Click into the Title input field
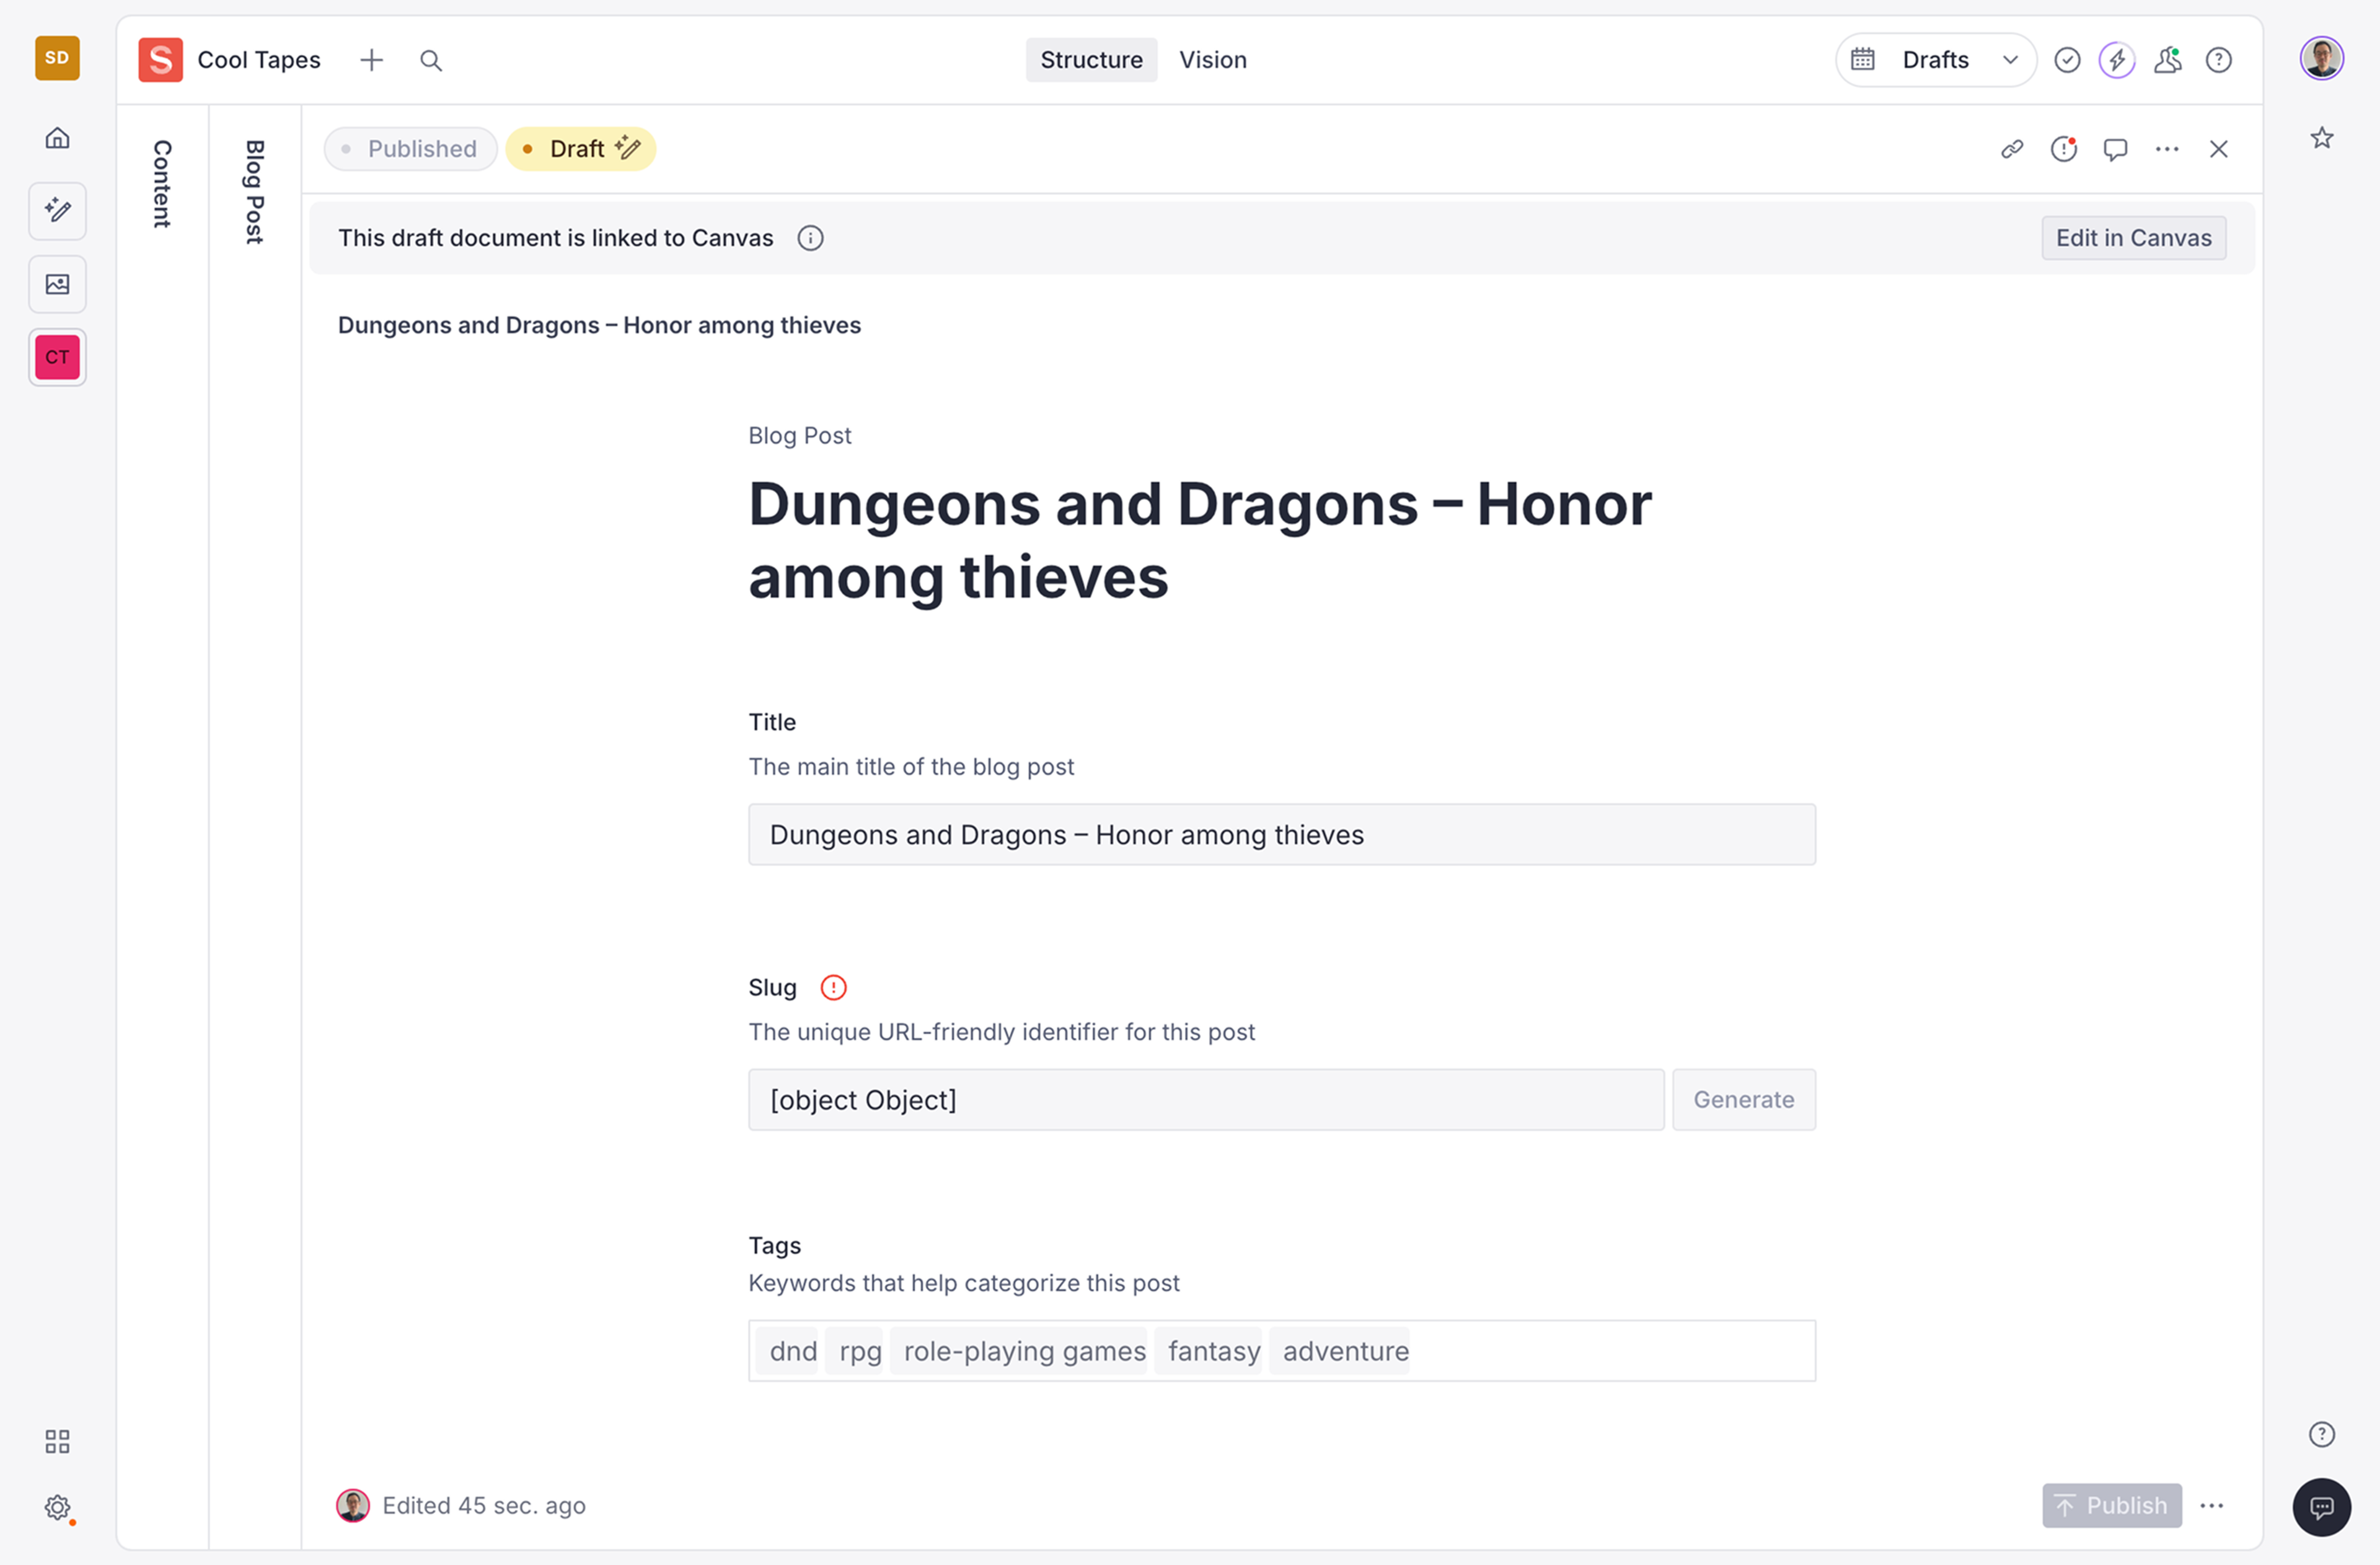The width and height of the screenshot is (2380, 1565). click(1281, 834)
